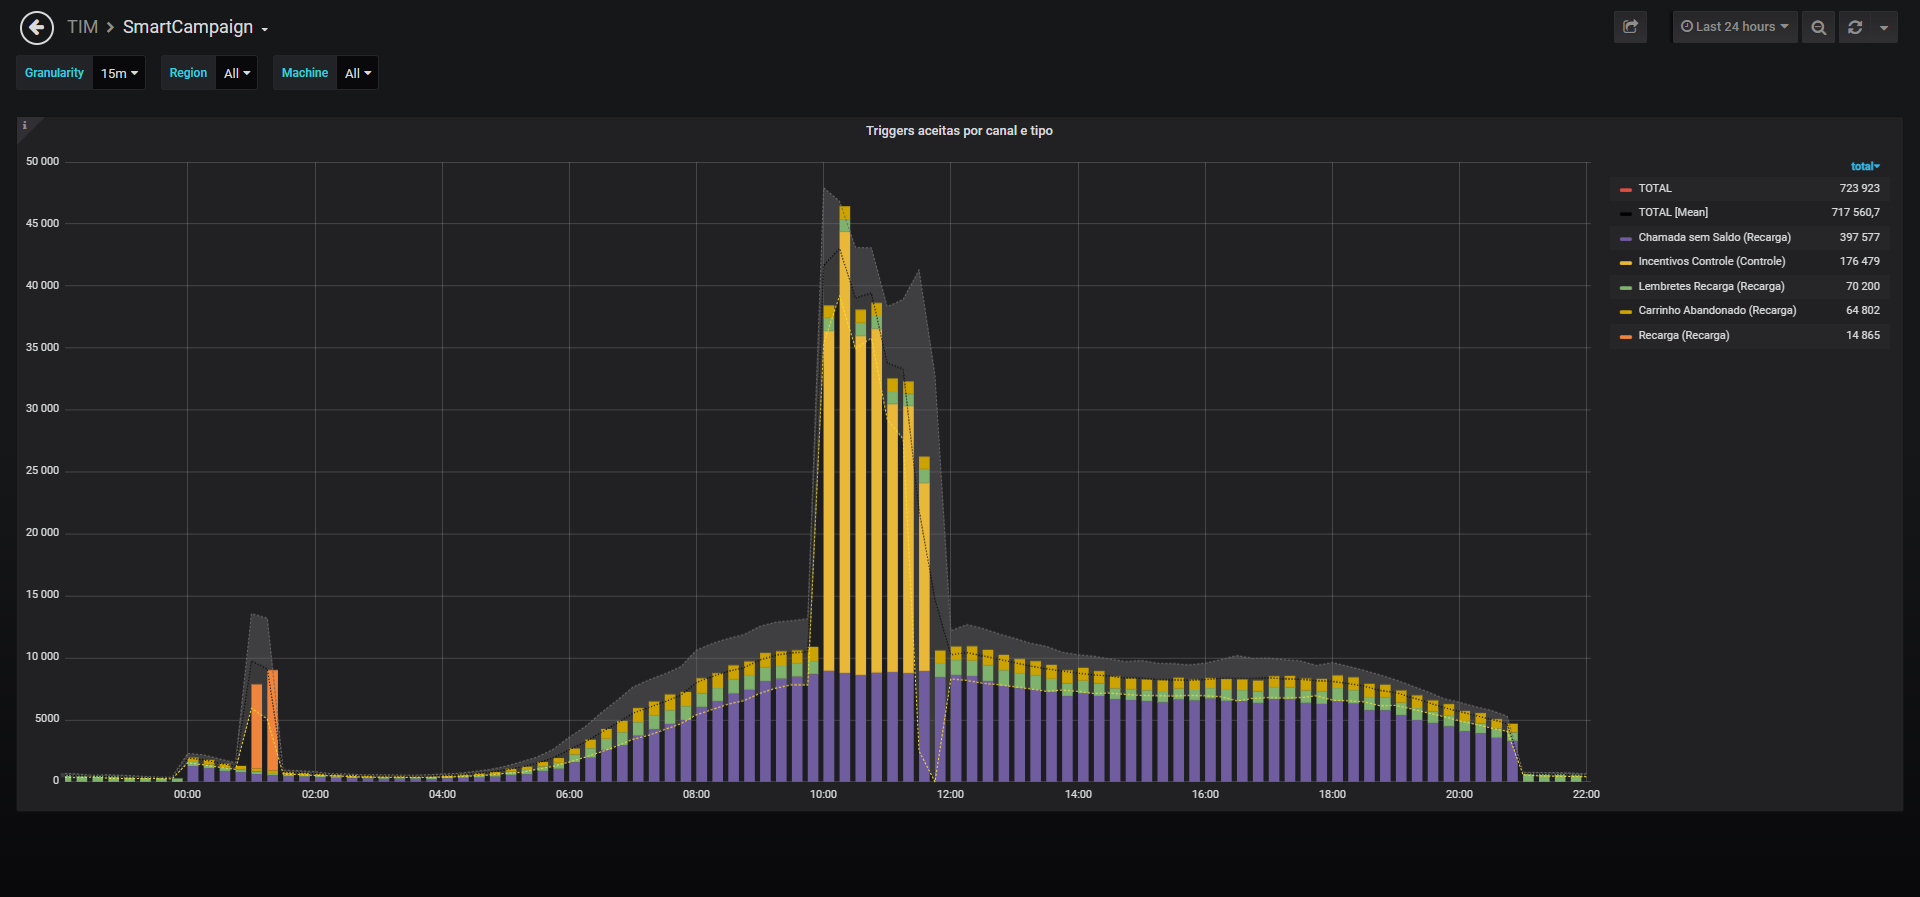
Task: Open the share dashboard icon
Action: 1630,27
